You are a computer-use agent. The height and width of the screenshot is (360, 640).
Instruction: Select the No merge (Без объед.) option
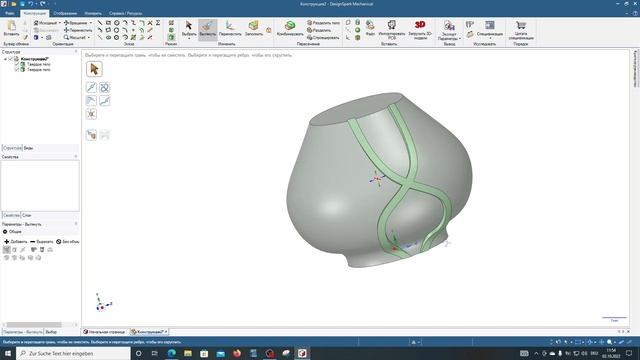click(68, 242)
